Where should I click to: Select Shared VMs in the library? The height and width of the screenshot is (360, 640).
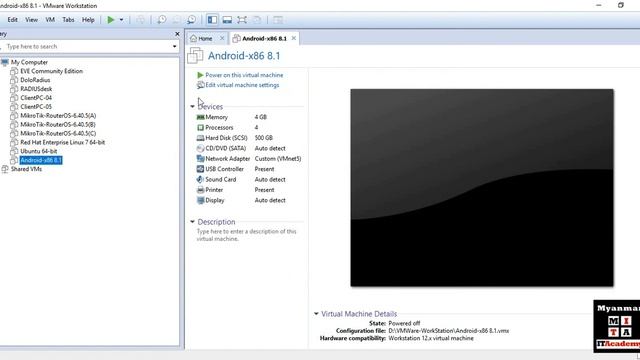(x=26, y=169)
